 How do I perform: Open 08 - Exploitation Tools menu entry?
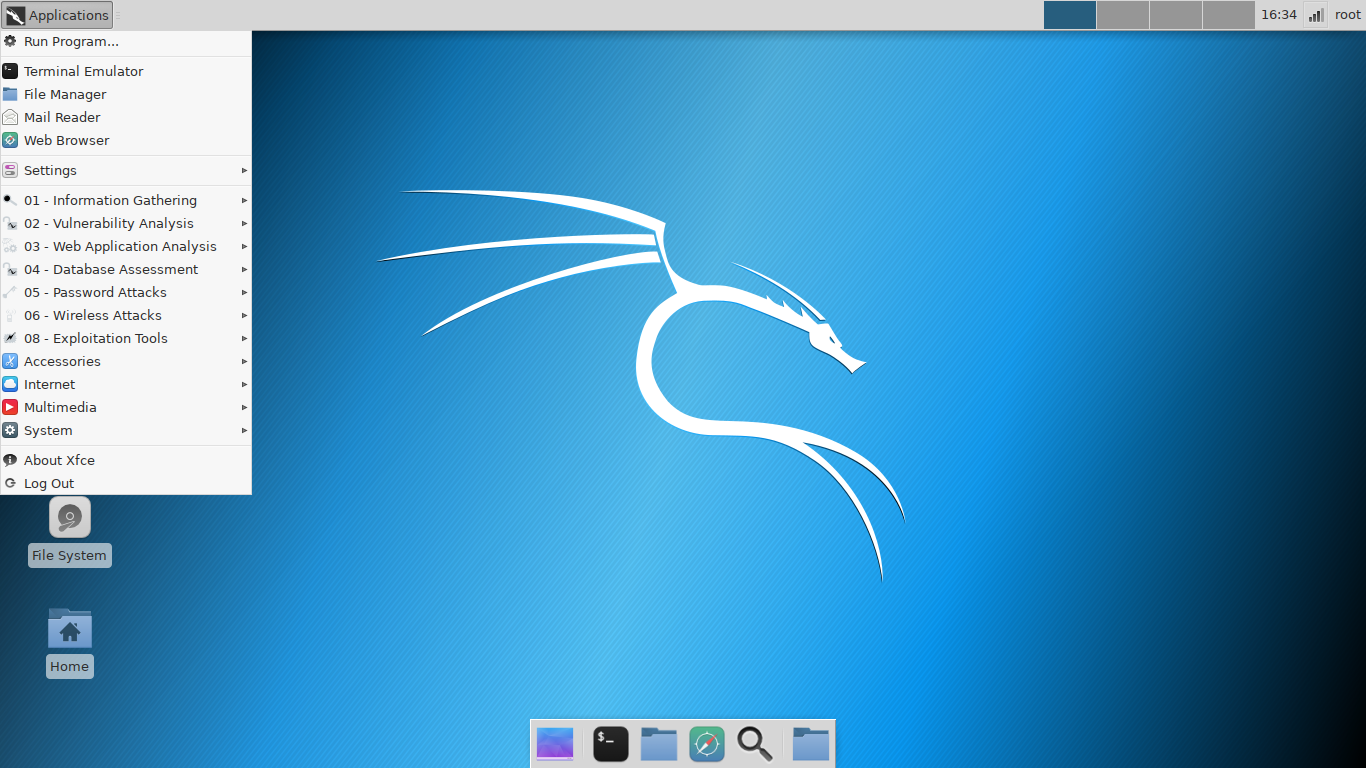click(x=125, y=338)
